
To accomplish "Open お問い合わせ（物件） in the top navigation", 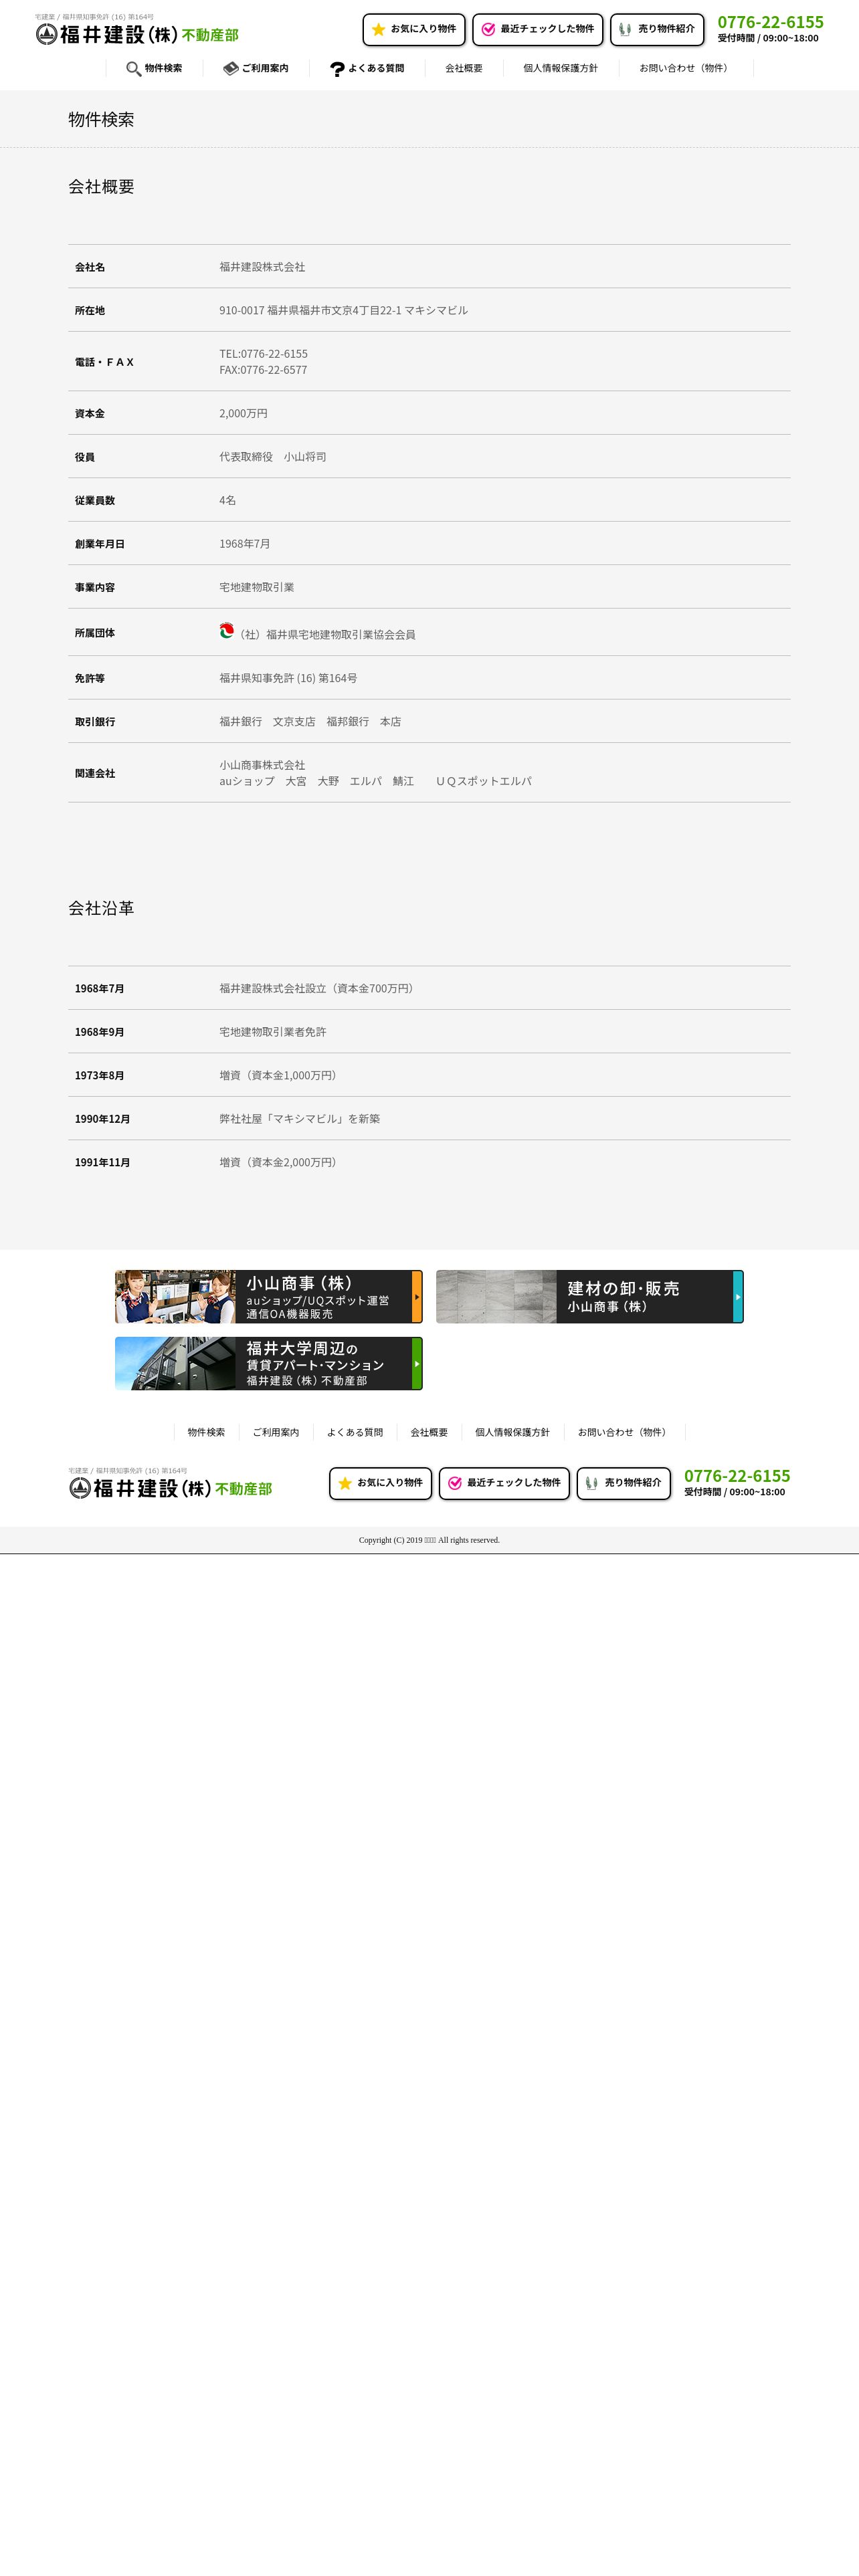I will [x=686, y=68].
